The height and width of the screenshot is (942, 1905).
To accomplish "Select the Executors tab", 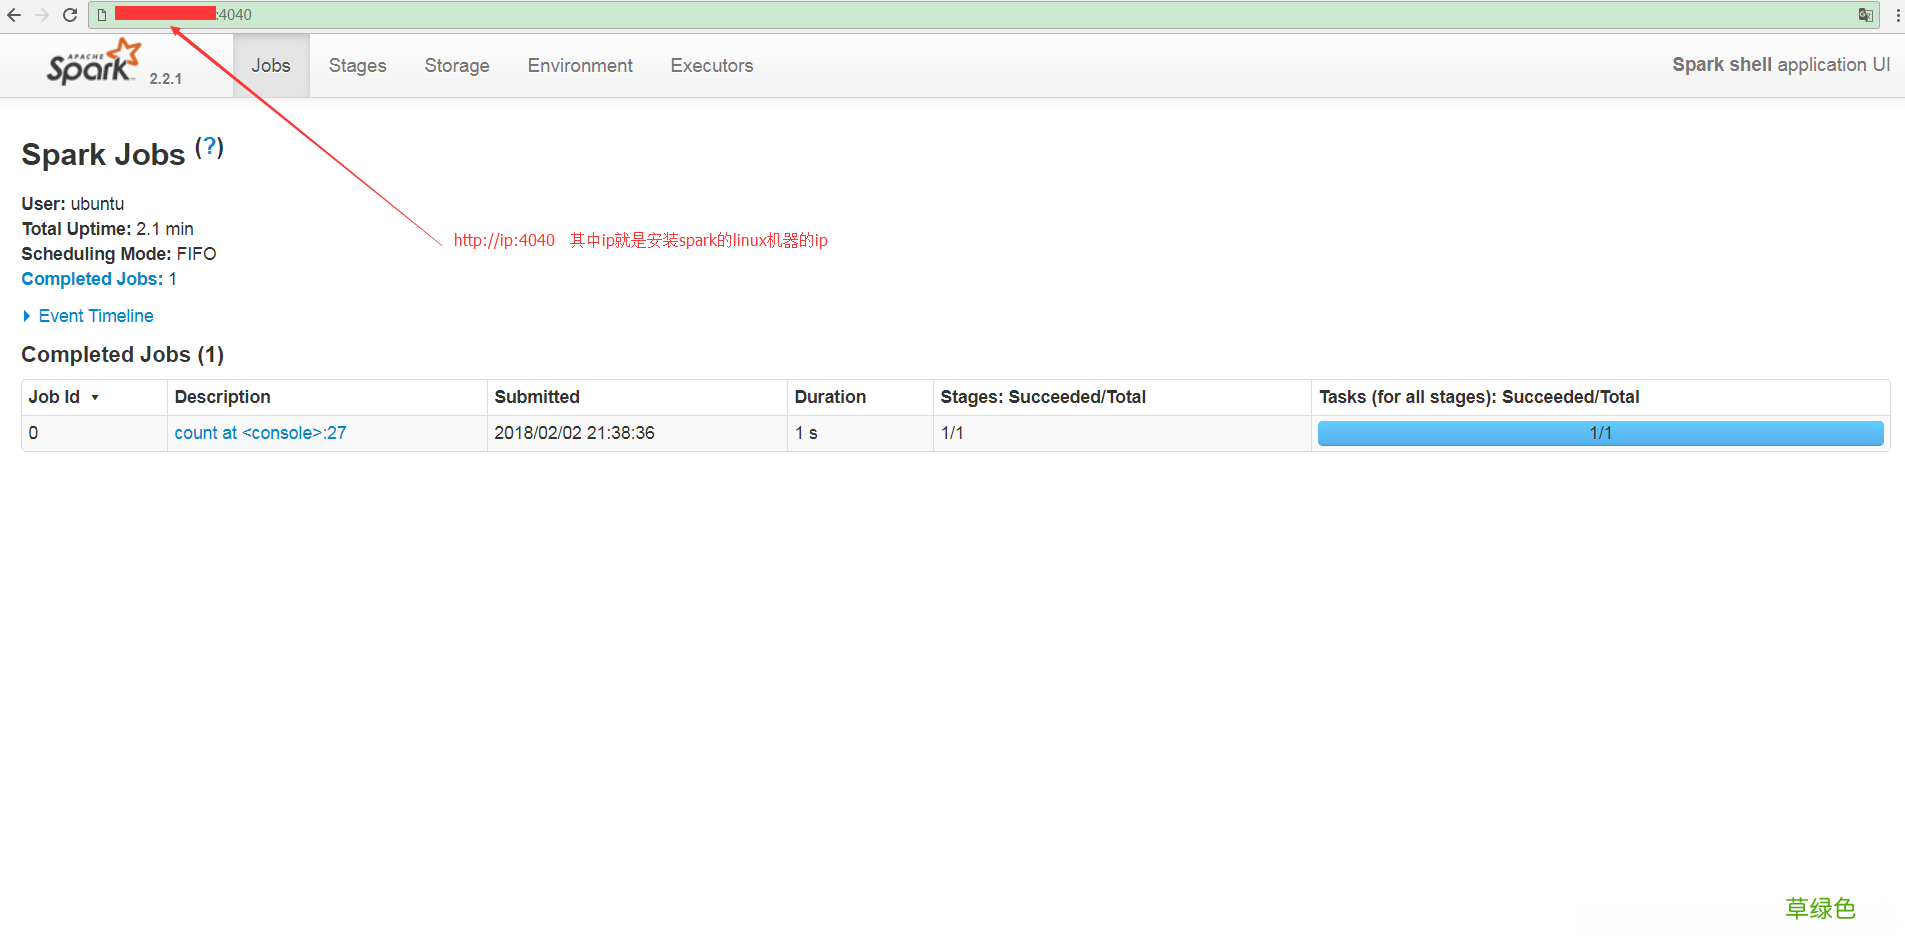I will 711,66.
